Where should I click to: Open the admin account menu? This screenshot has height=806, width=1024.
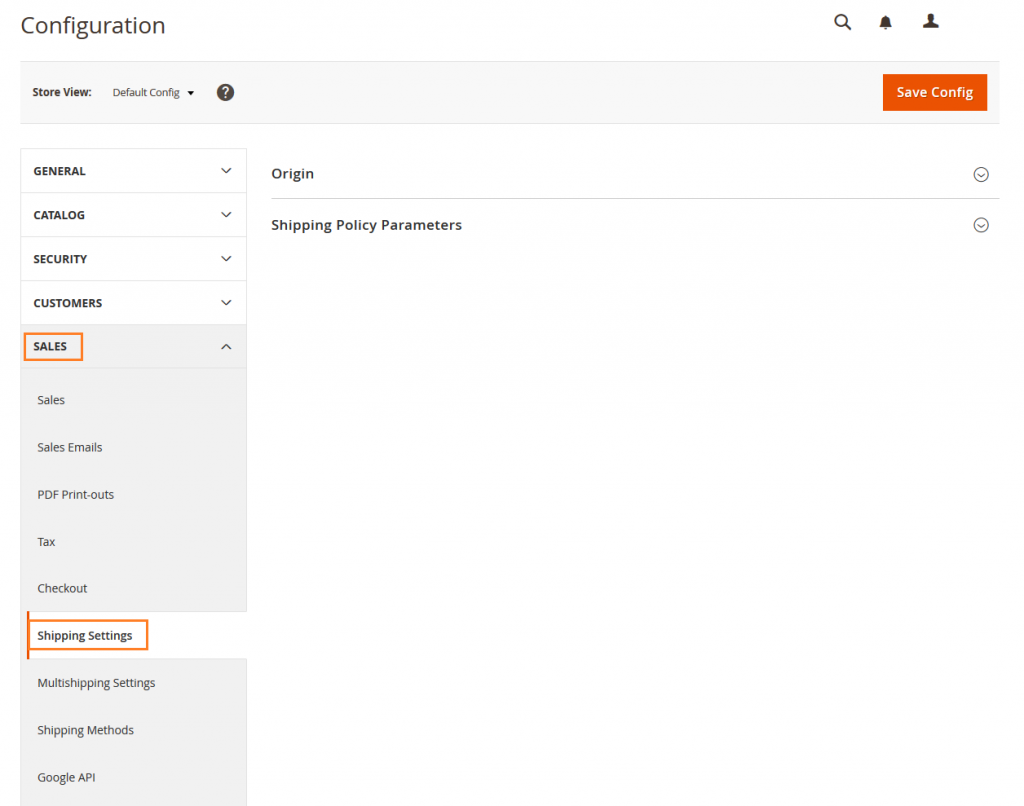[930, 21]
